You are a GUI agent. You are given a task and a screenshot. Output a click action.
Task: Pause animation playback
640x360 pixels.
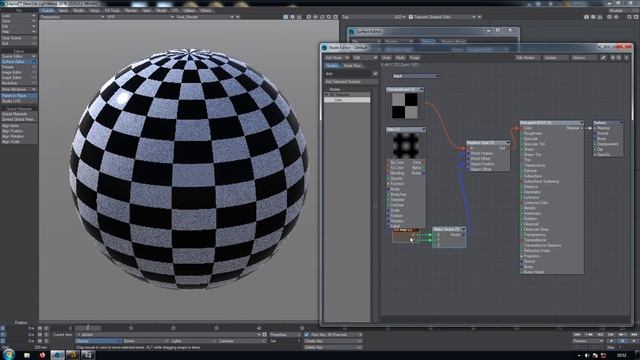click(x=622, y=341)
